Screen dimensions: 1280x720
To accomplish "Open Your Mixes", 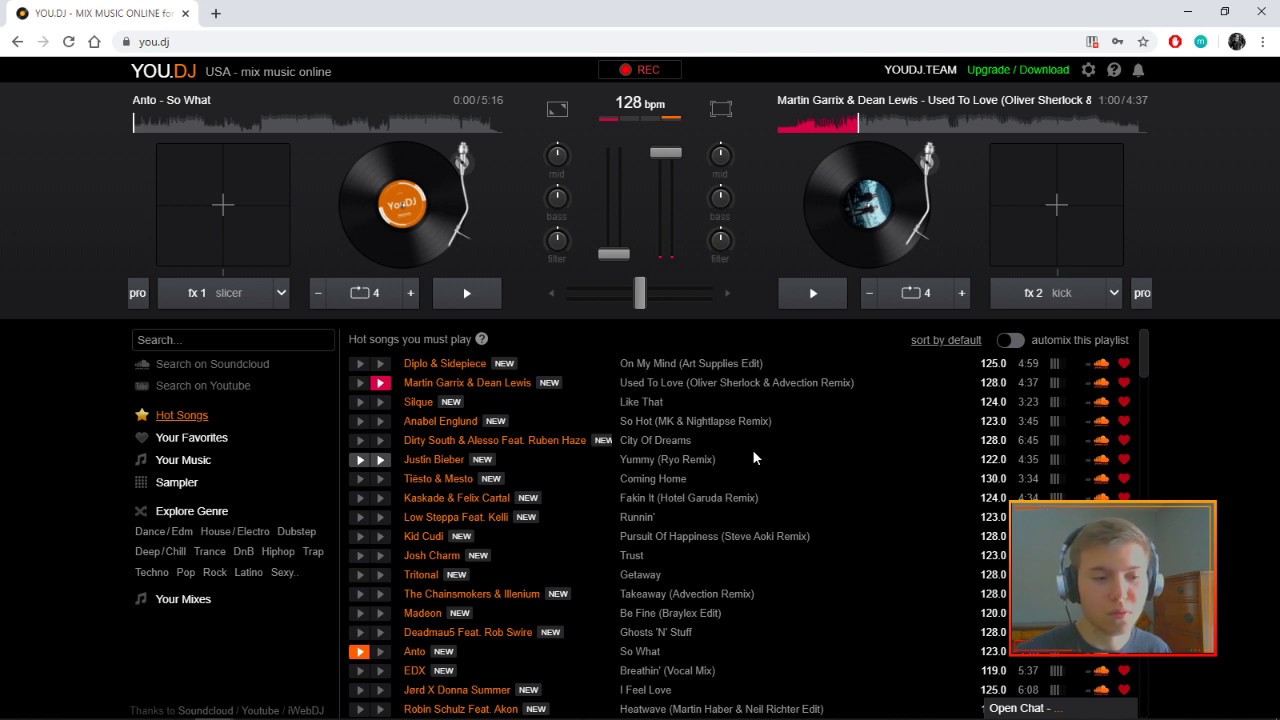I will click(x=183, y=599).
